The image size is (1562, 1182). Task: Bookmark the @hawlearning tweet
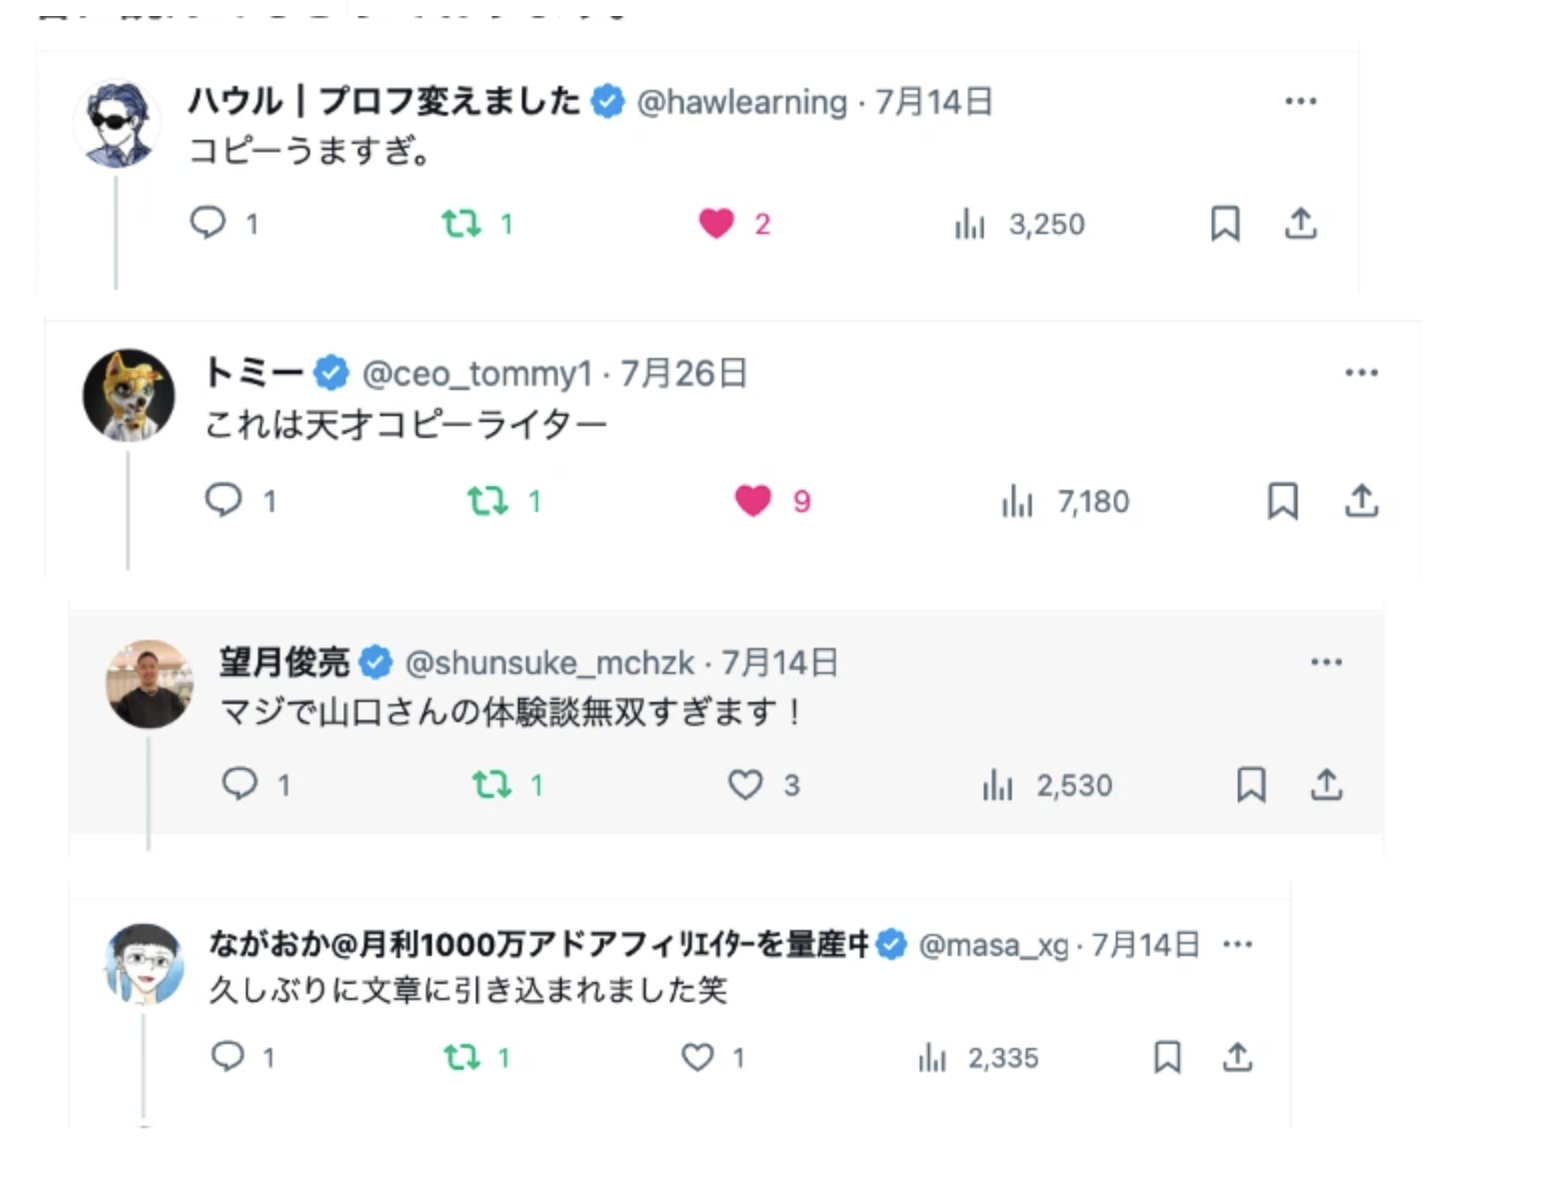[1225, 223]
